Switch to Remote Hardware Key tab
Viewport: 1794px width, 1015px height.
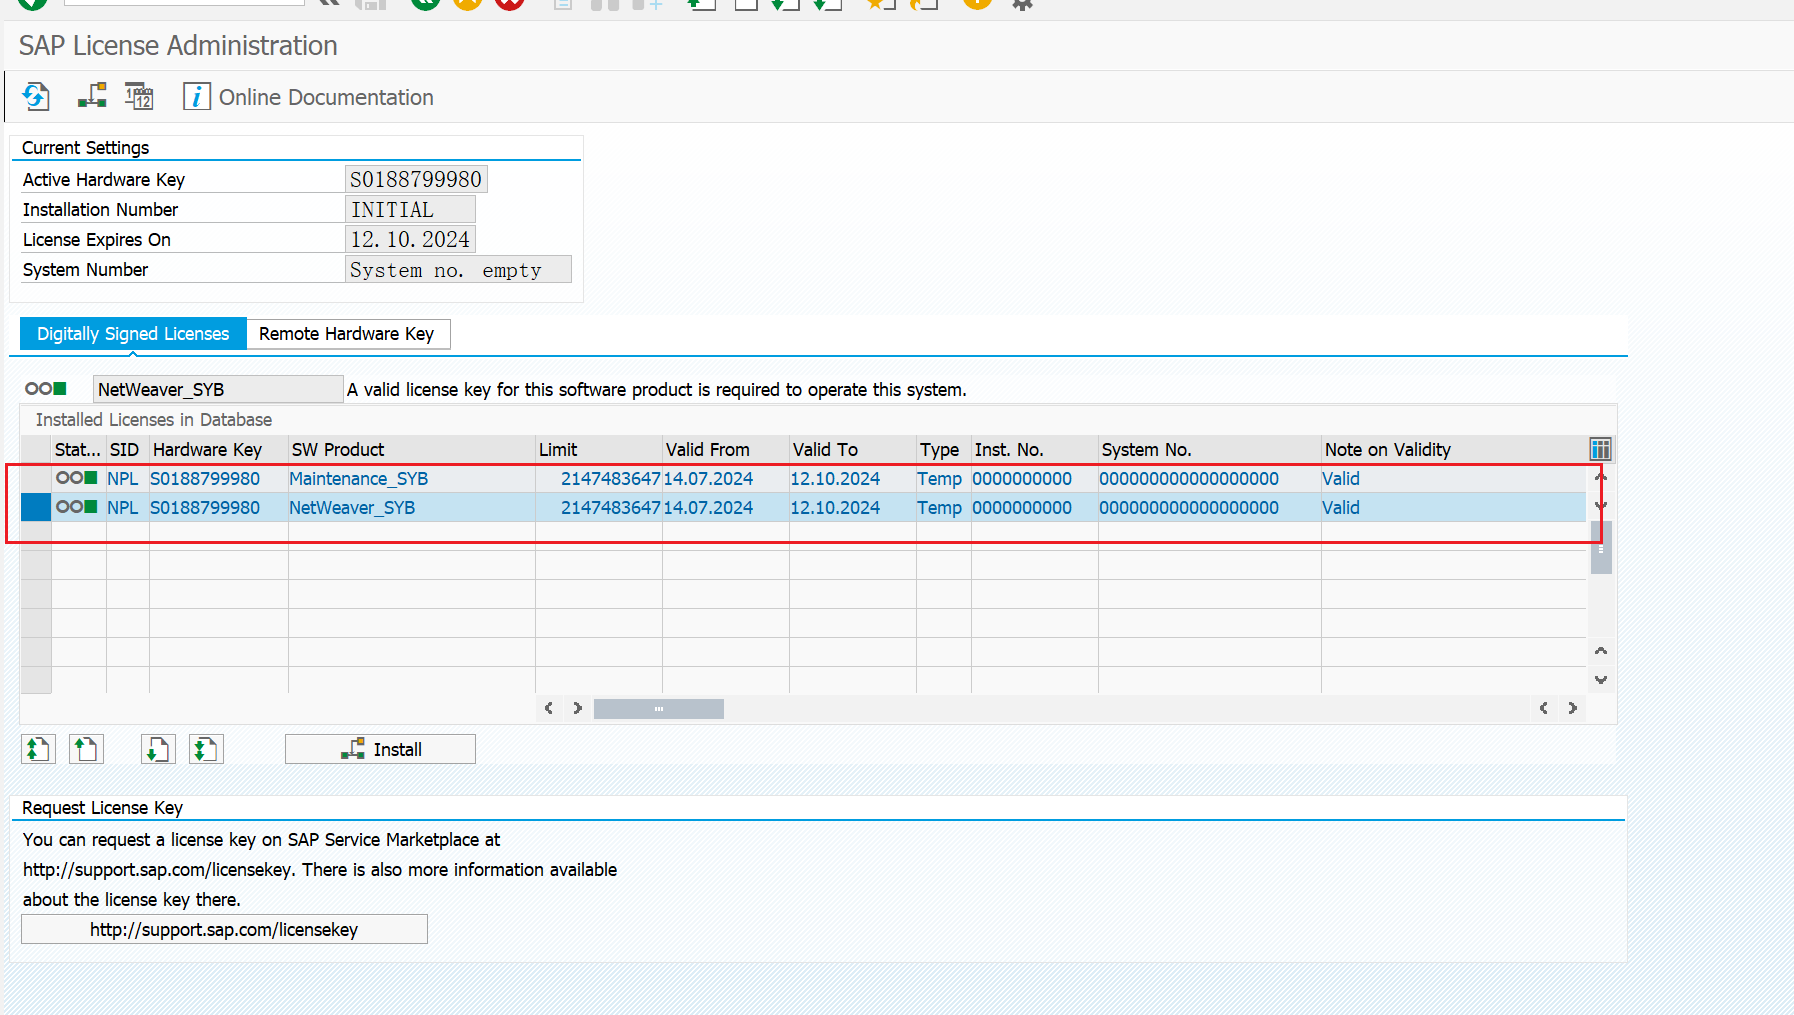346,334
